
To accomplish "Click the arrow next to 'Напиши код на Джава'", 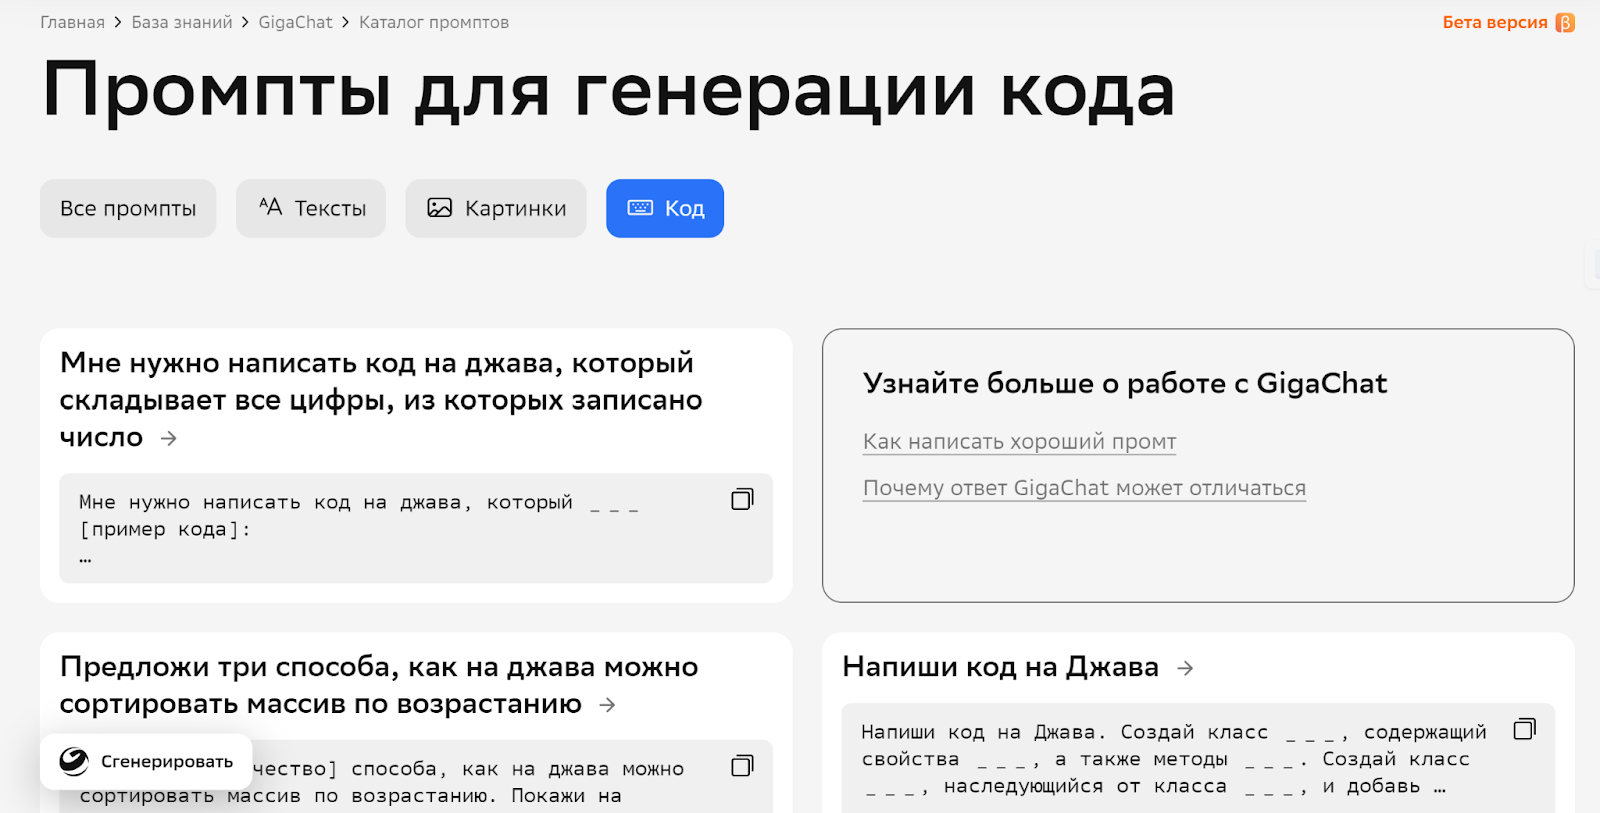I will pyautogui.click(x=1185, y=668).
